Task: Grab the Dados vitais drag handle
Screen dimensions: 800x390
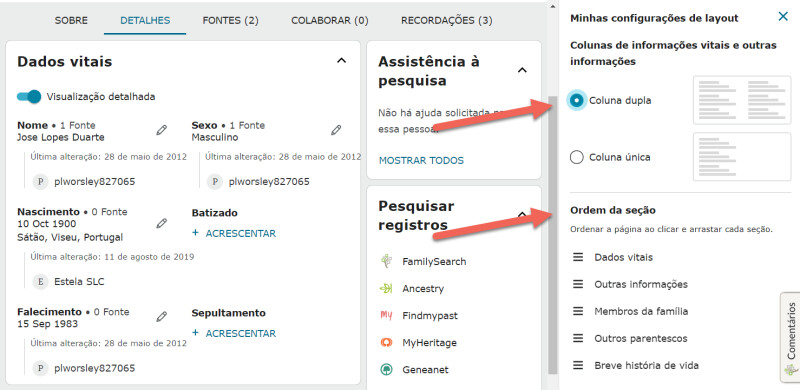Action: tap(578, 257)
